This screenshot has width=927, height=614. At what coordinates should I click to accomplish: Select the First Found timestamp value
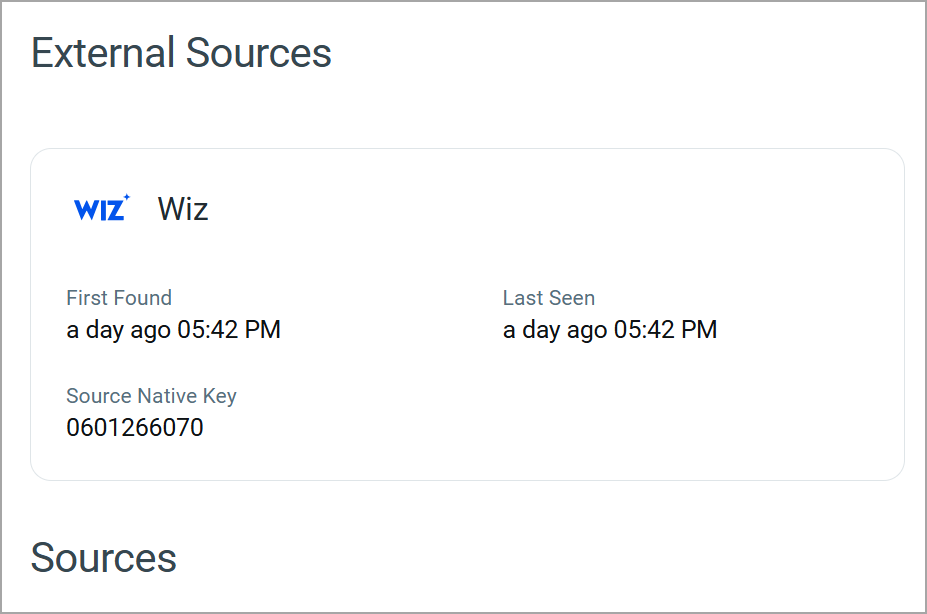[x=173, y=330]
